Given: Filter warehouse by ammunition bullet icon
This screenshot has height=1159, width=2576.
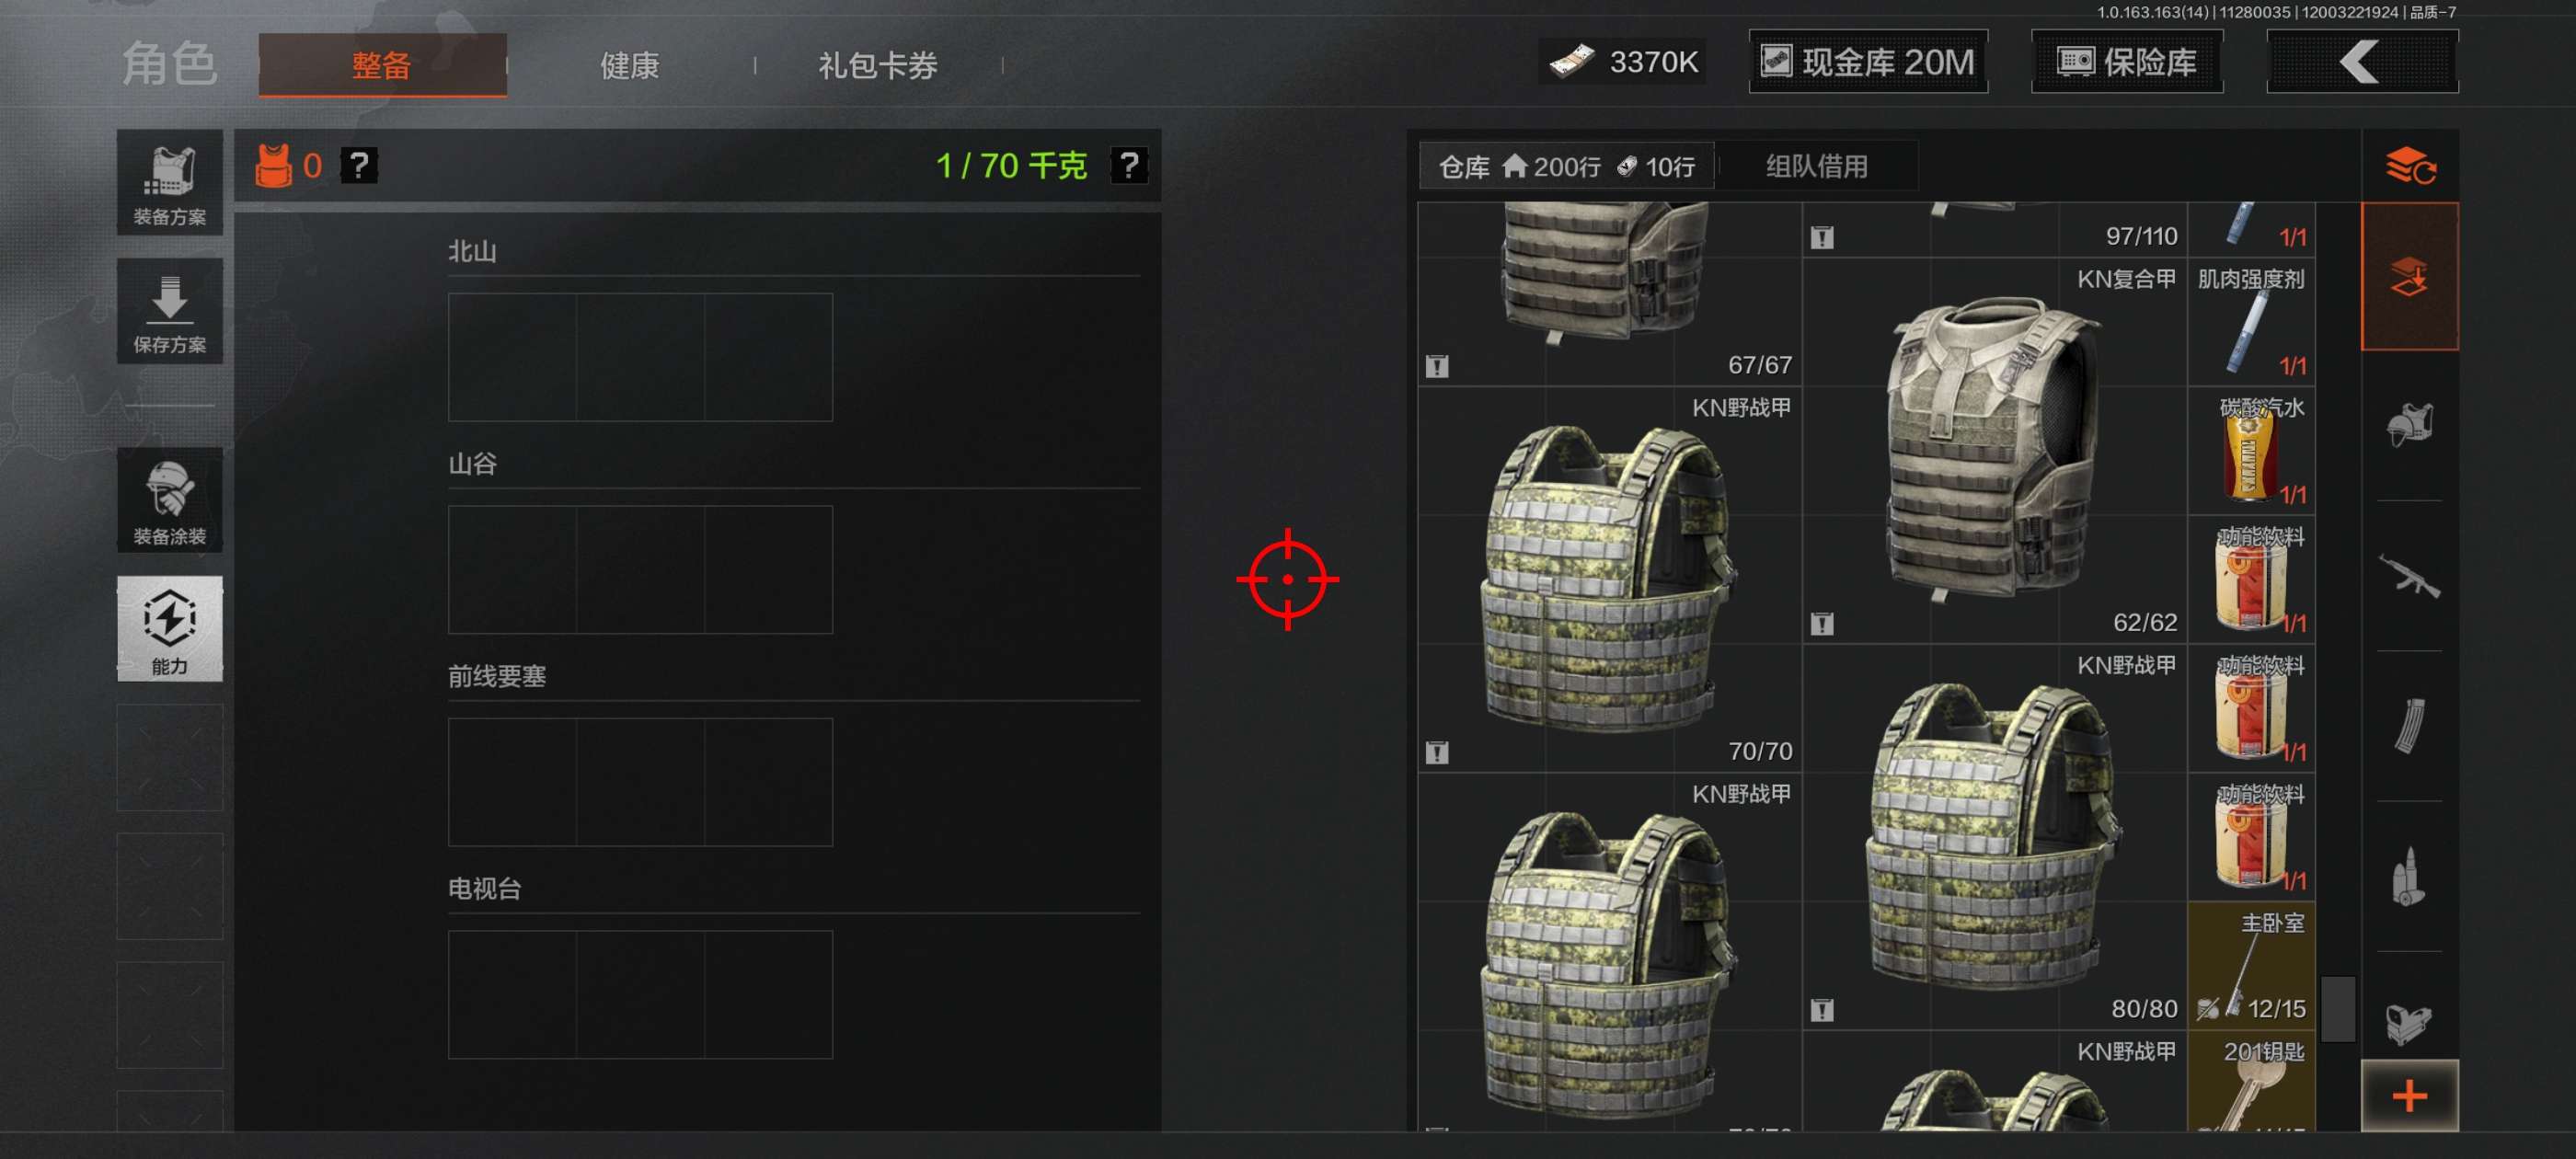Looking at the screenshot, I should 2409,876.
